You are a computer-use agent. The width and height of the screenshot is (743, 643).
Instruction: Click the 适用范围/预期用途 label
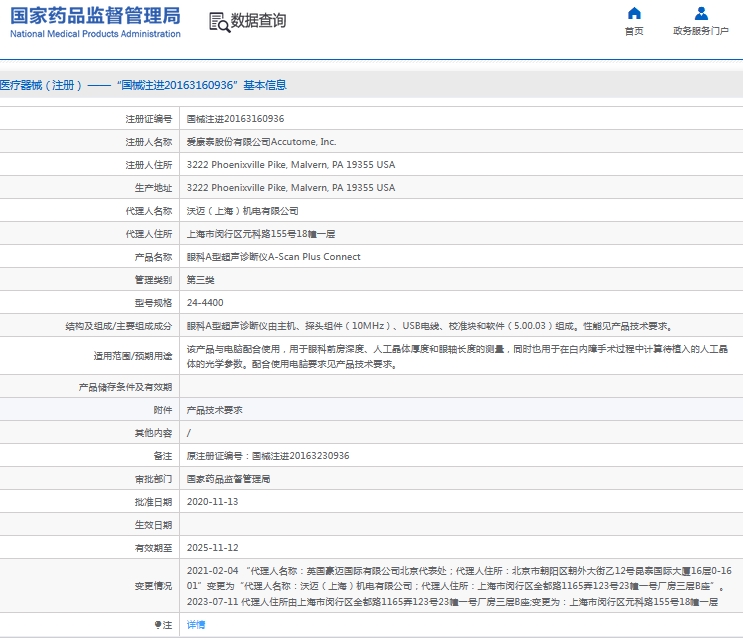click(133, 356)
